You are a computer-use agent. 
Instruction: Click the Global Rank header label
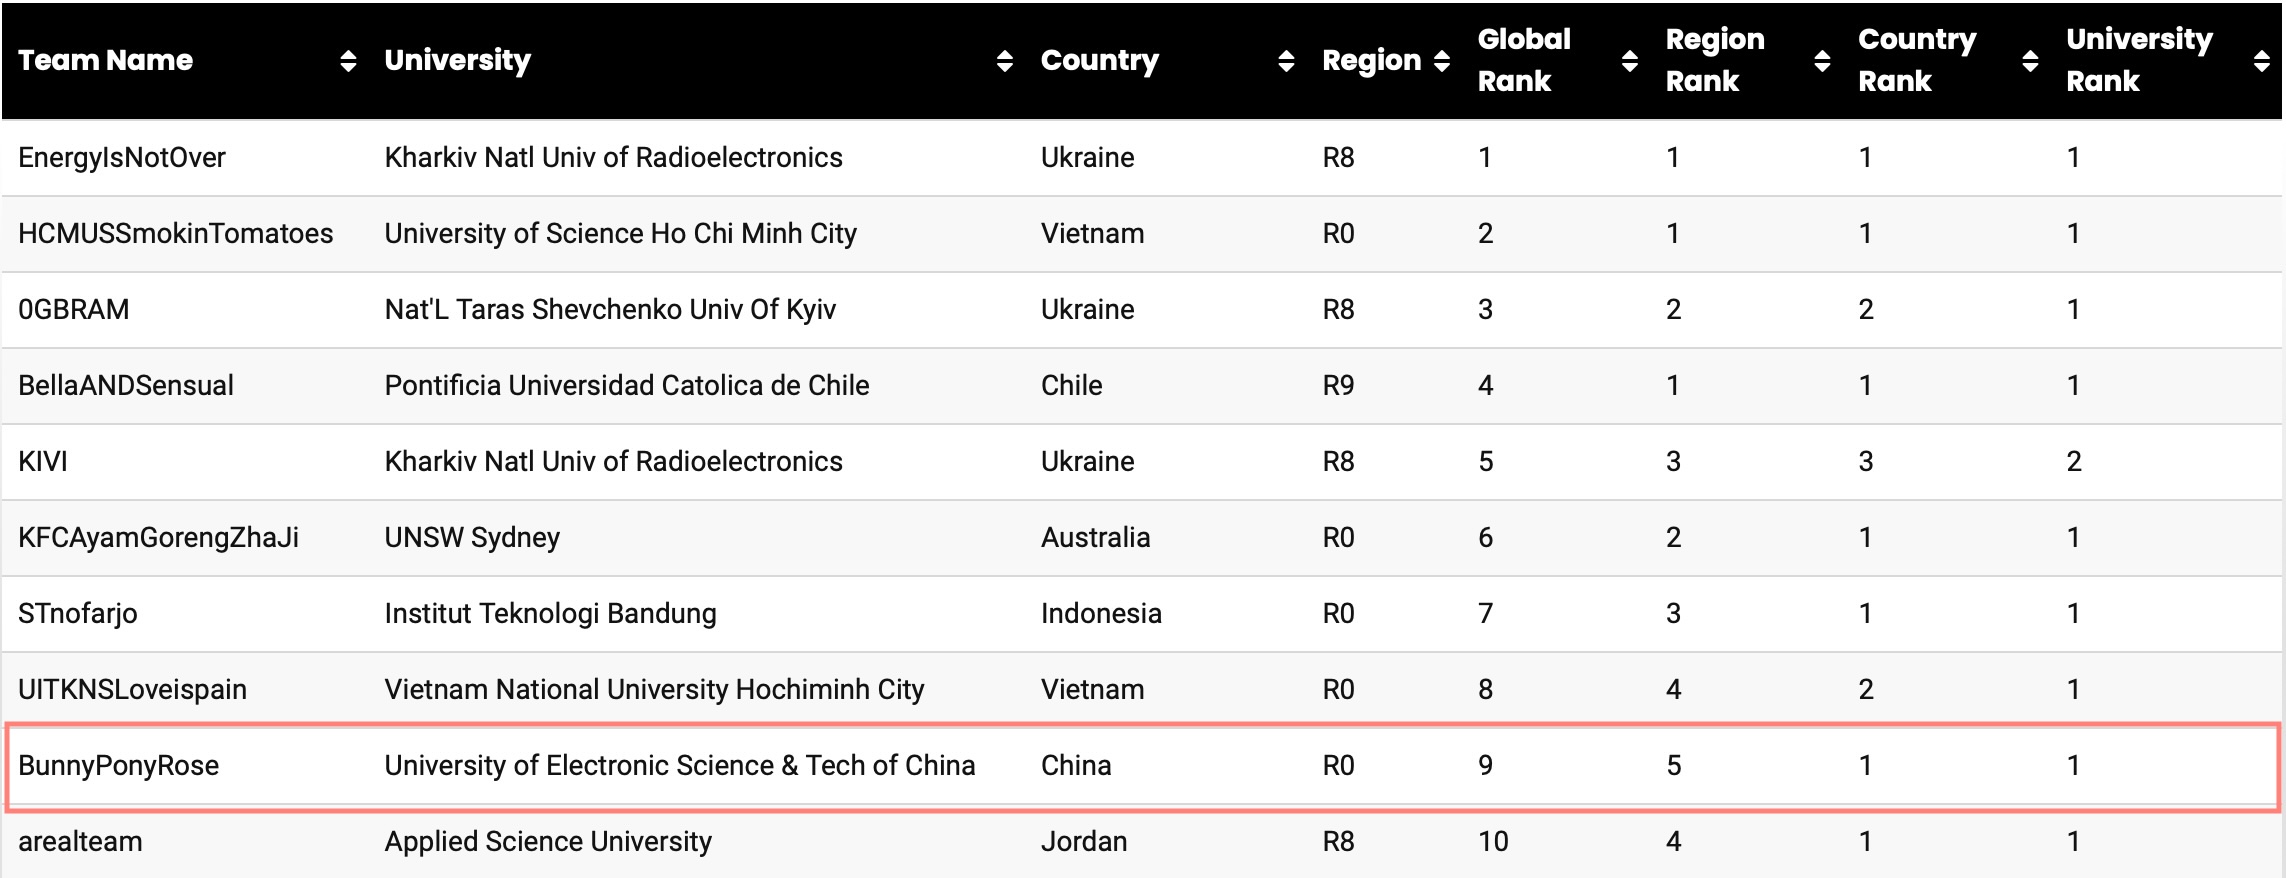1524,60
